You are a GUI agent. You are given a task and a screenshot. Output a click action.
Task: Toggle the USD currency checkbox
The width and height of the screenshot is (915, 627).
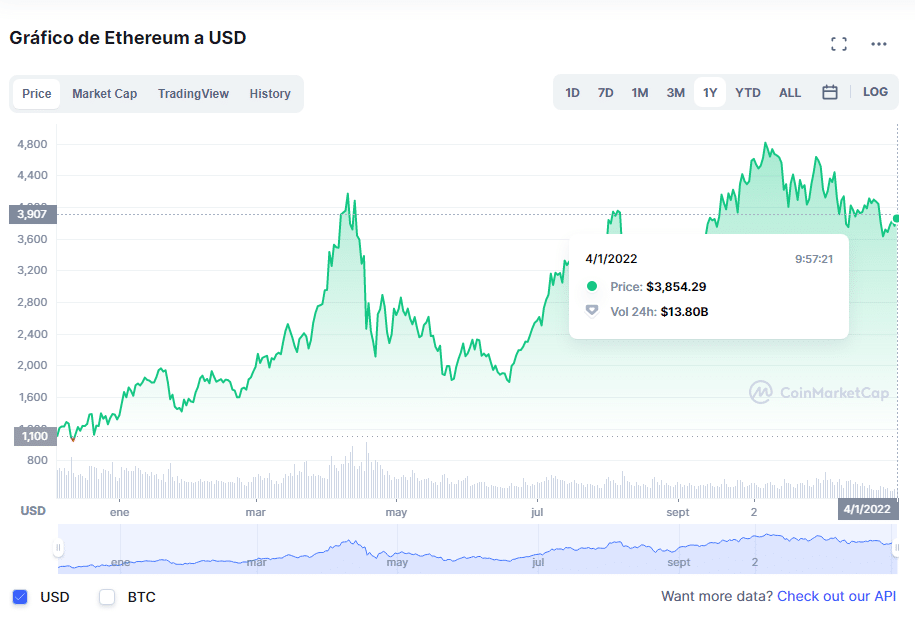coord(20,597)
